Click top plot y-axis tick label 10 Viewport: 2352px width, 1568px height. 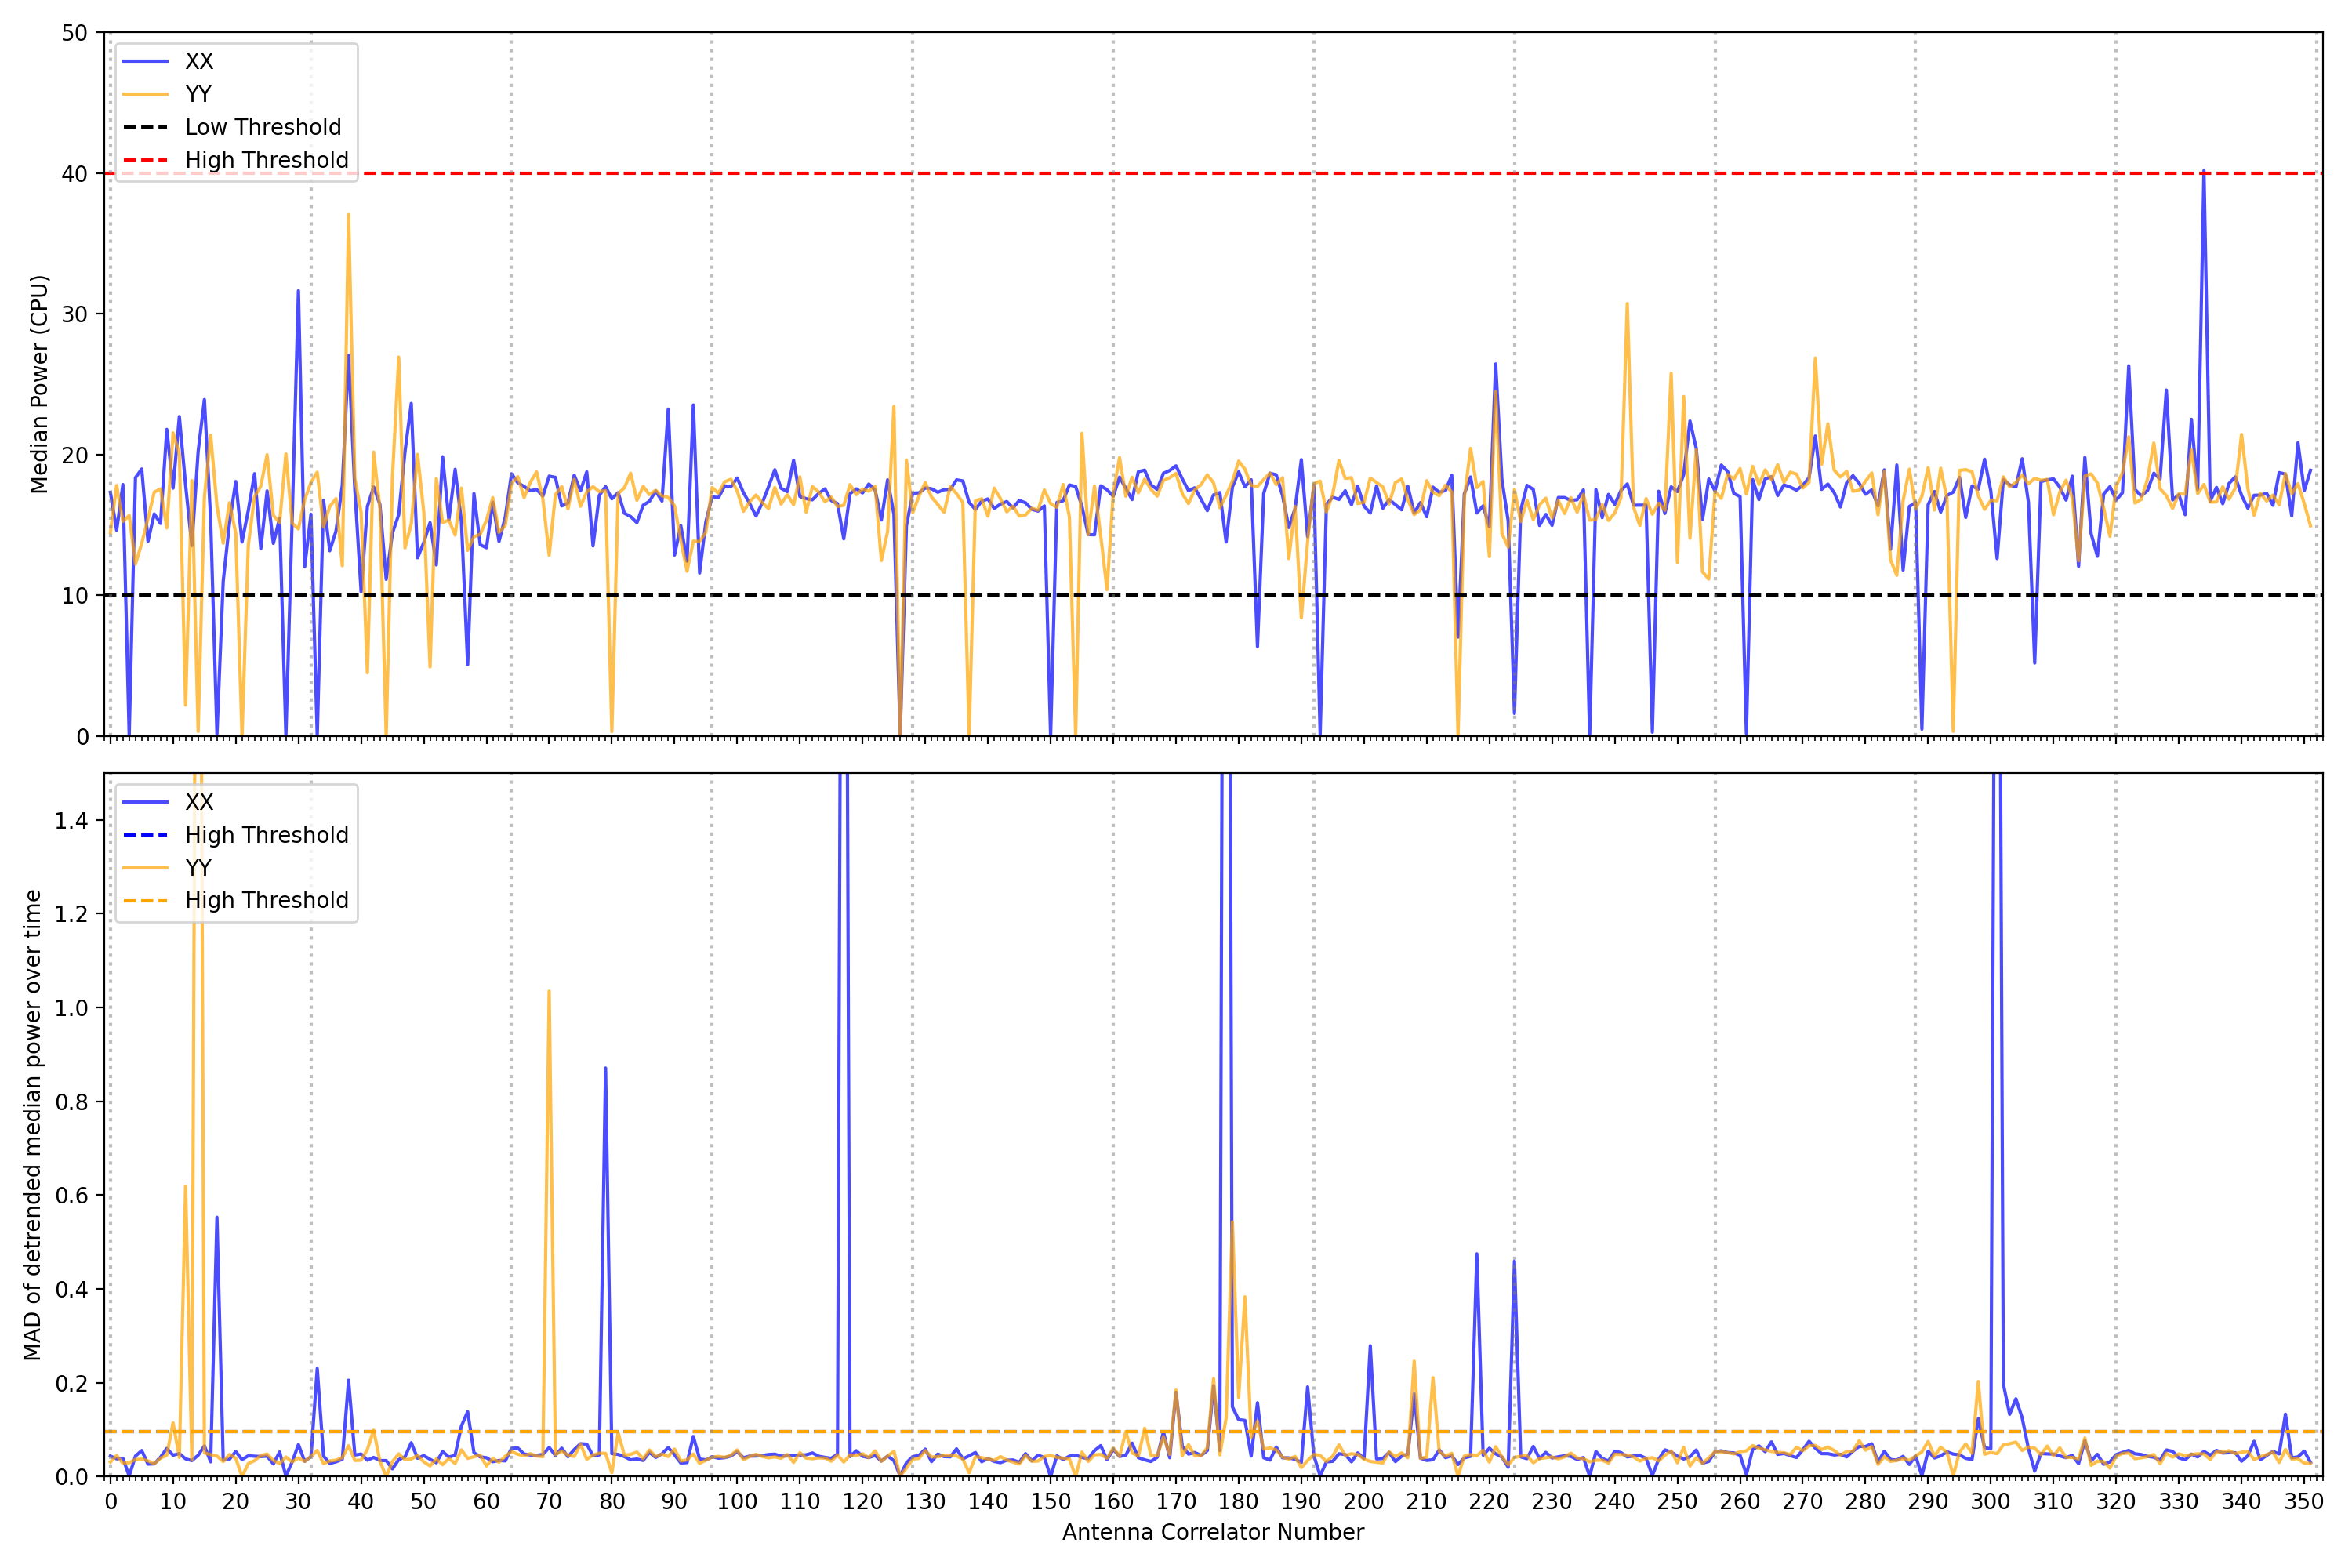coord(74,596)
